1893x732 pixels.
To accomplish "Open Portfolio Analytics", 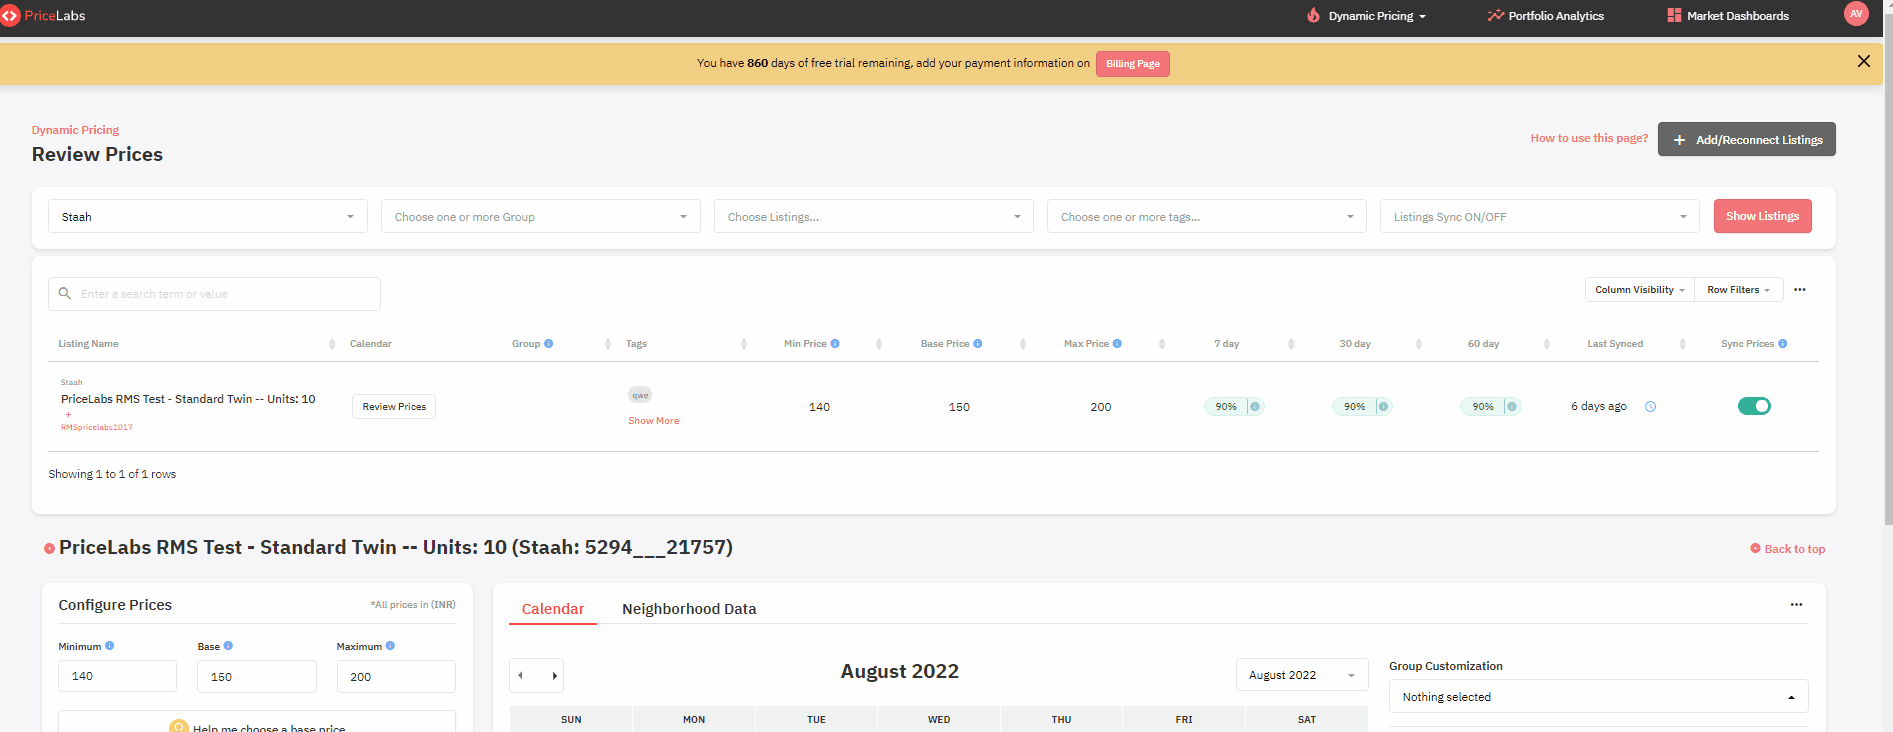I will tap(1545, 16).
